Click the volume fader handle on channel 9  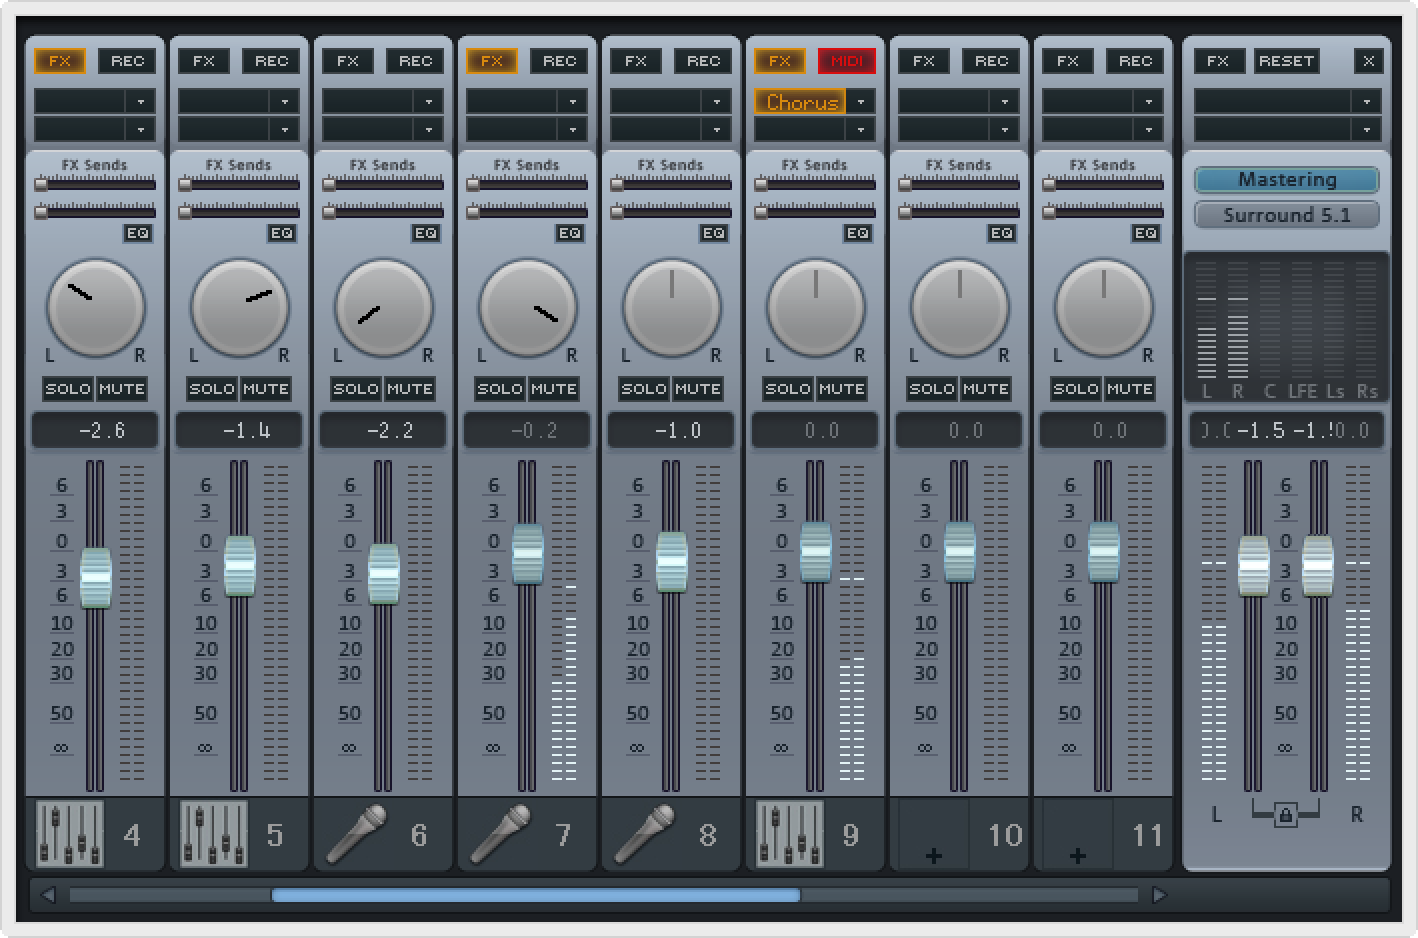pyautogui.click(x=816, y=552)
